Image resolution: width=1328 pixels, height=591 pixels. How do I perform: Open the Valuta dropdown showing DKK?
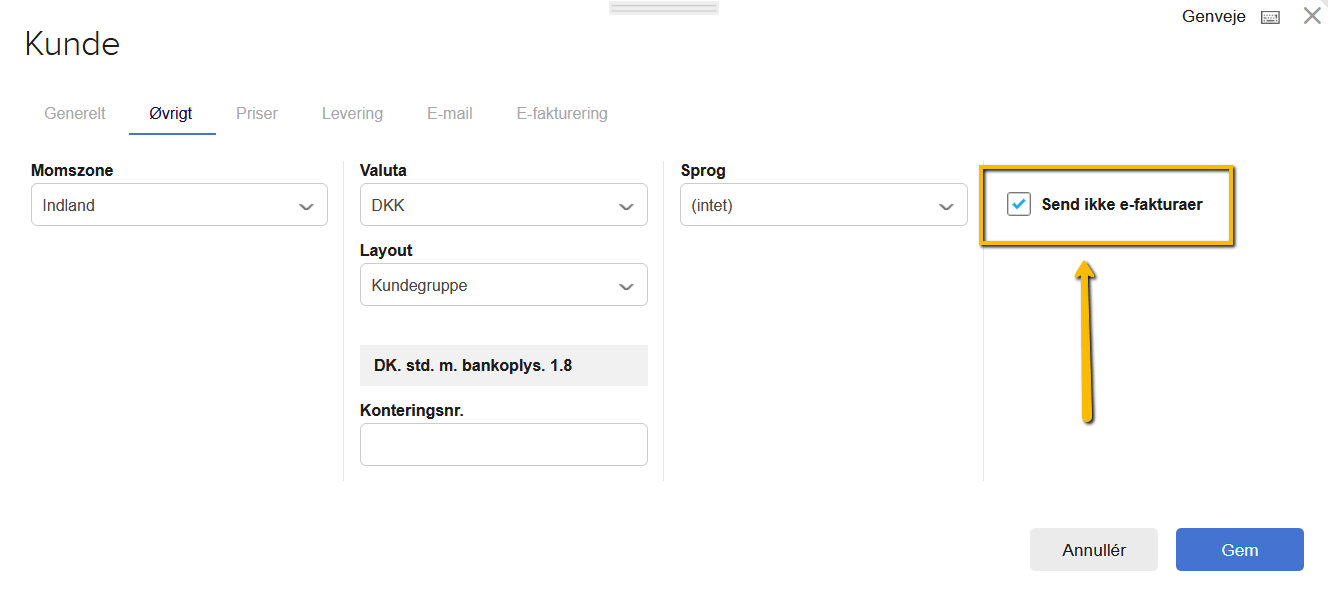tap(503, 205)
